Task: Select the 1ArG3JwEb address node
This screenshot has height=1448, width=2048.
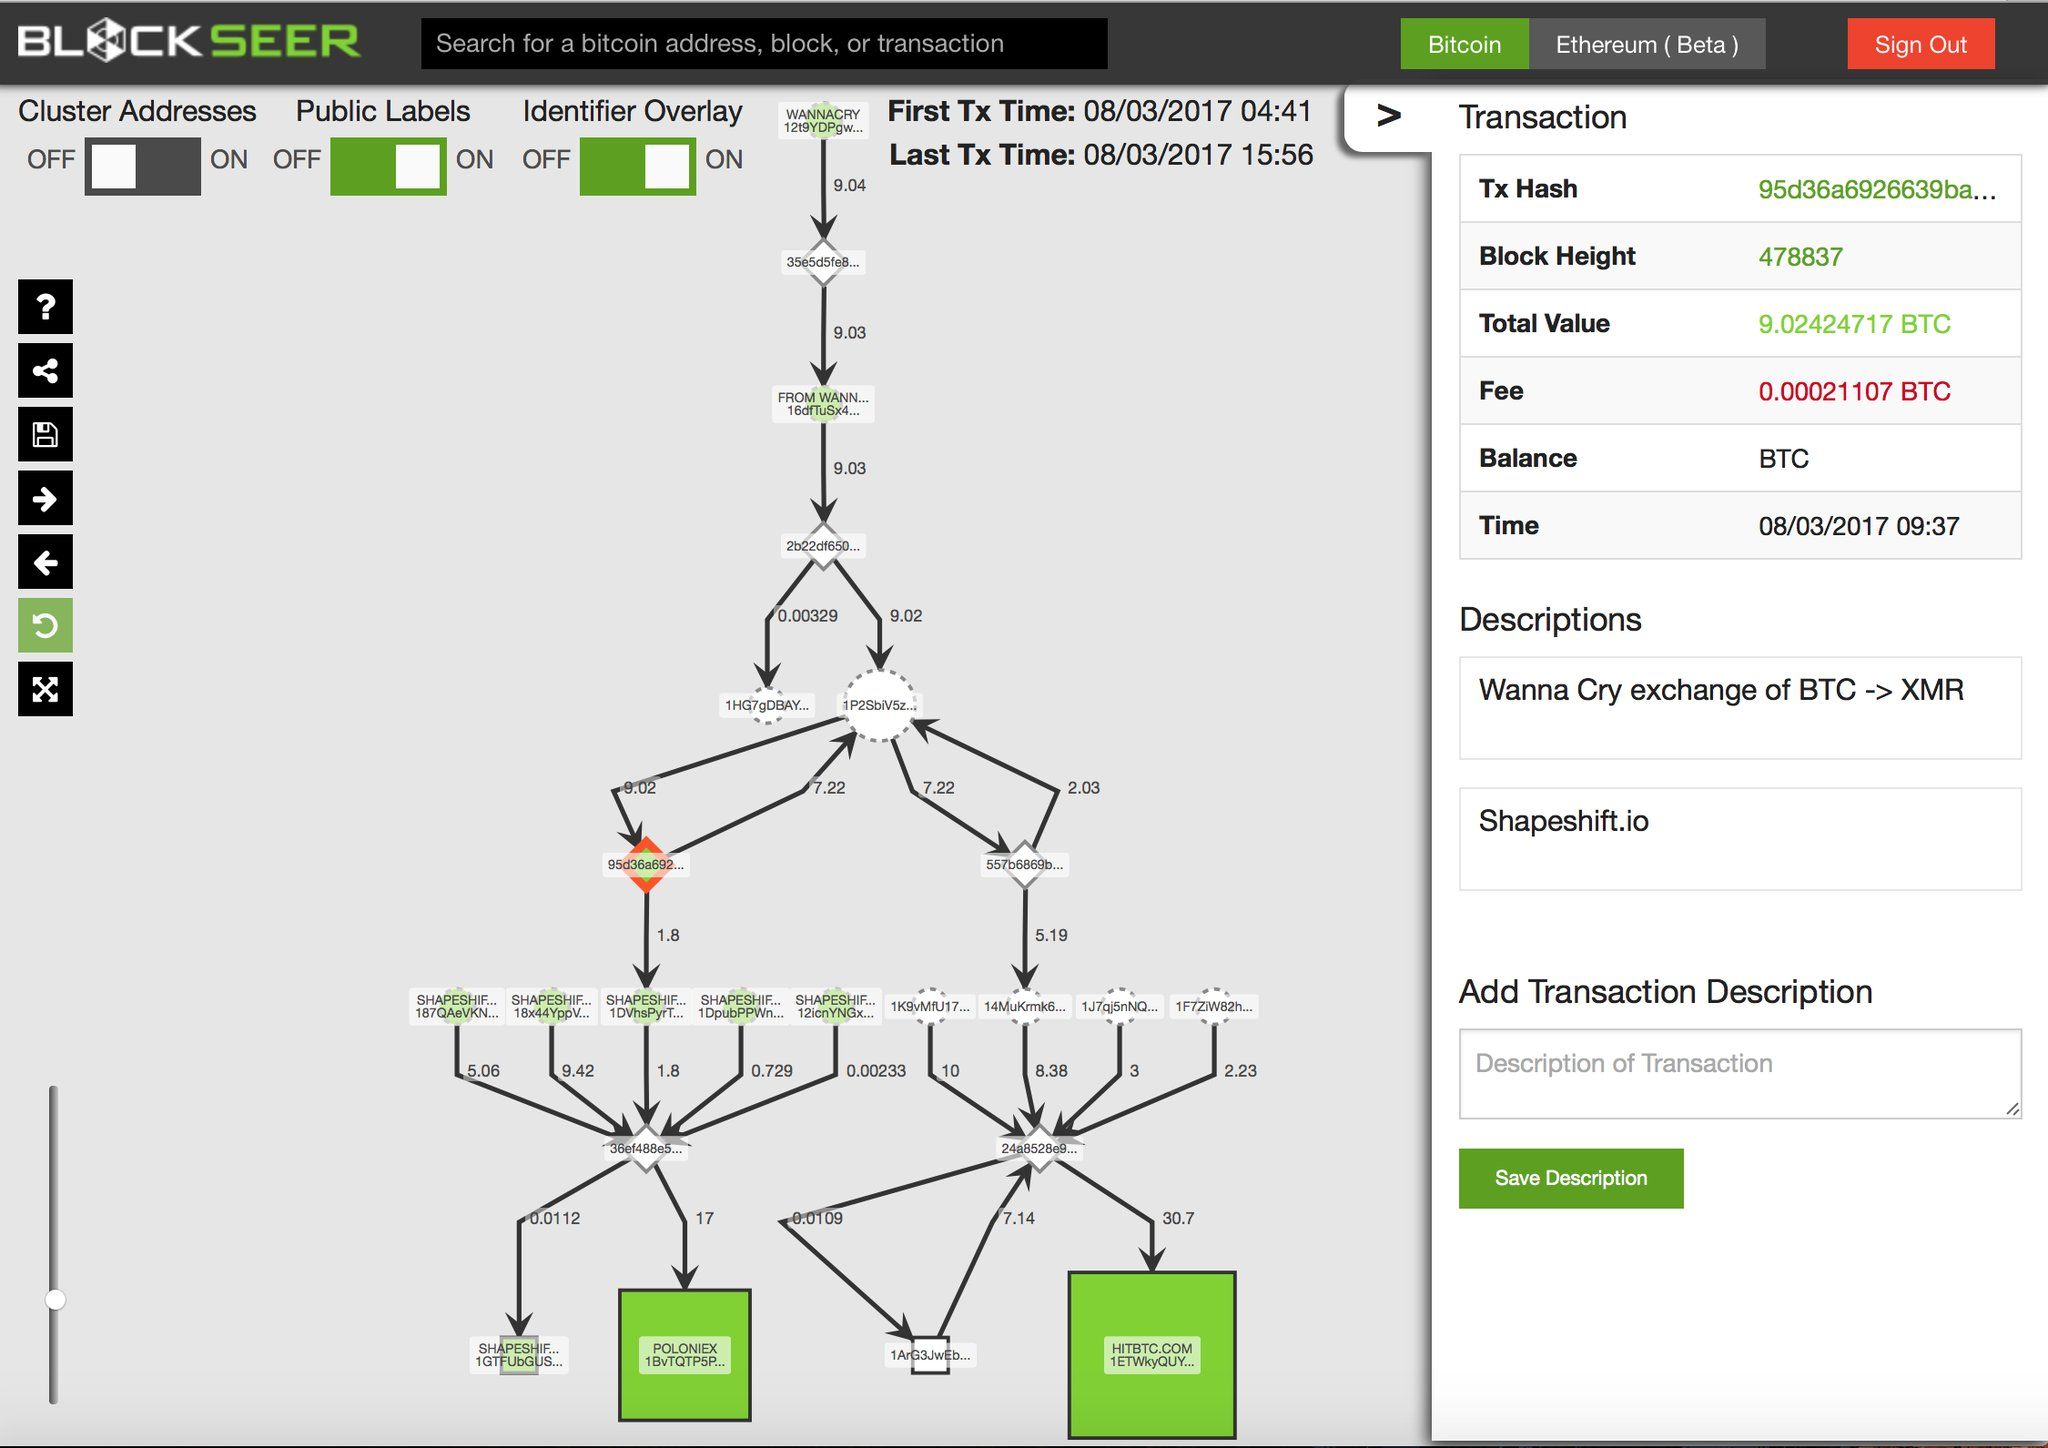Action: pos(930,1355)
